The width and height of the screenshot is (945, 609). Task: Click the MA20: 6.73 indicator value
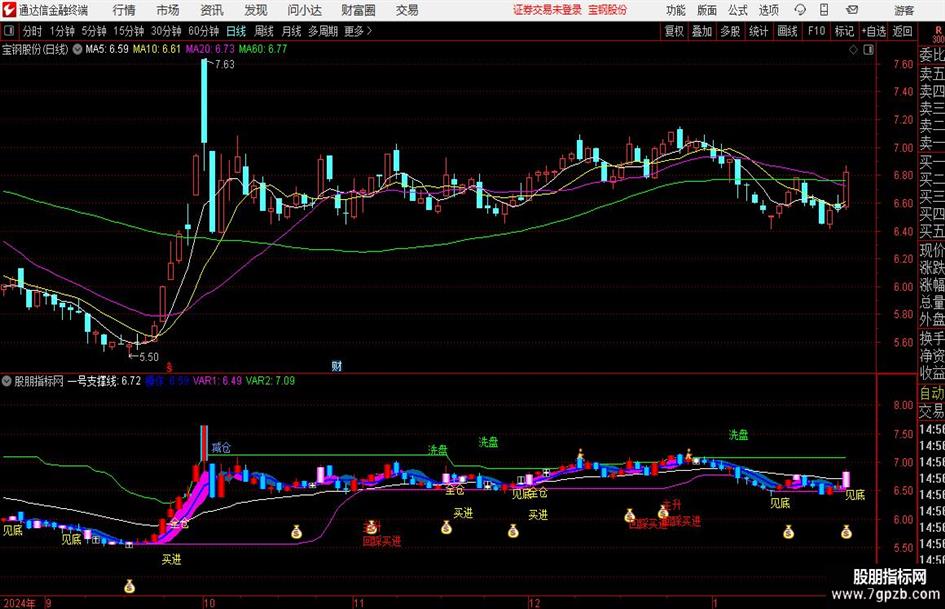(x=210, y=49)
